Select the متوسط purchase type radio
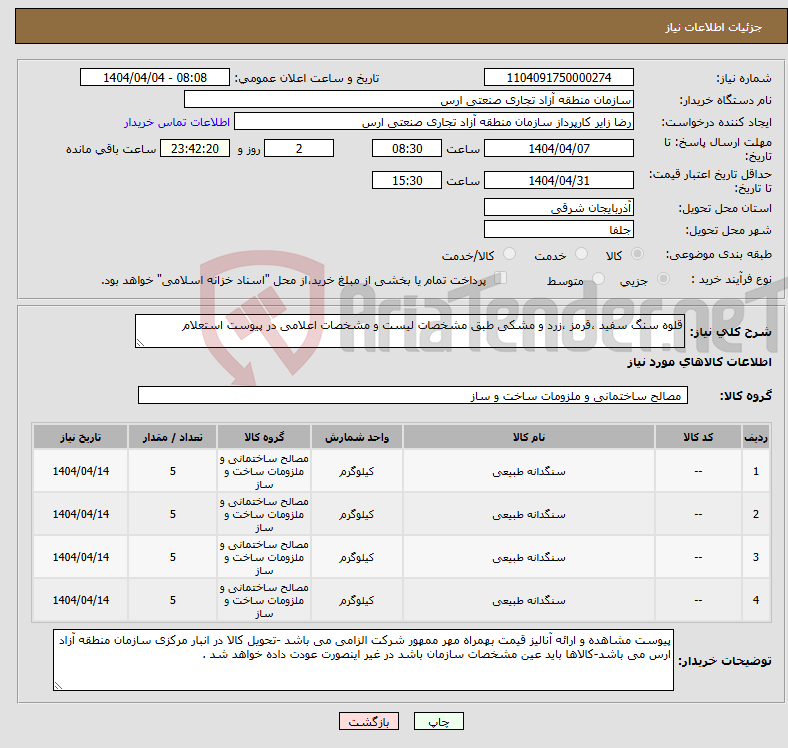This screenshot has width=788, height=748. pyautogui.click(x=598, y=278)
